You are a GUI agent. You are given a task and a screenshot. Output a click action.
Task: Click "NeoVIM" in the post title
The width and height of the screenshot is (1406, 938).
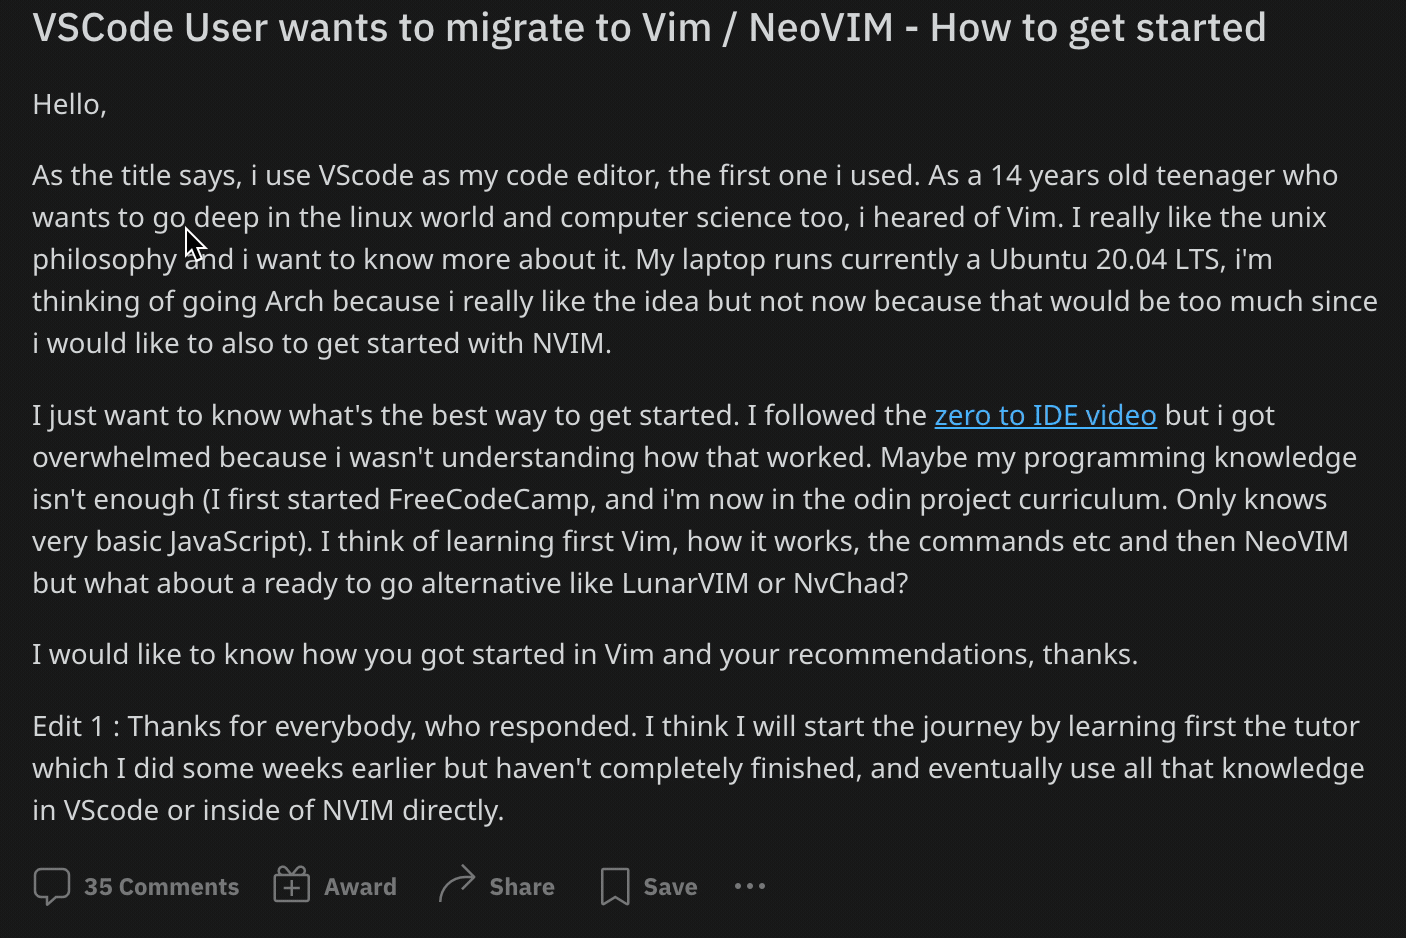click(821, 28)
